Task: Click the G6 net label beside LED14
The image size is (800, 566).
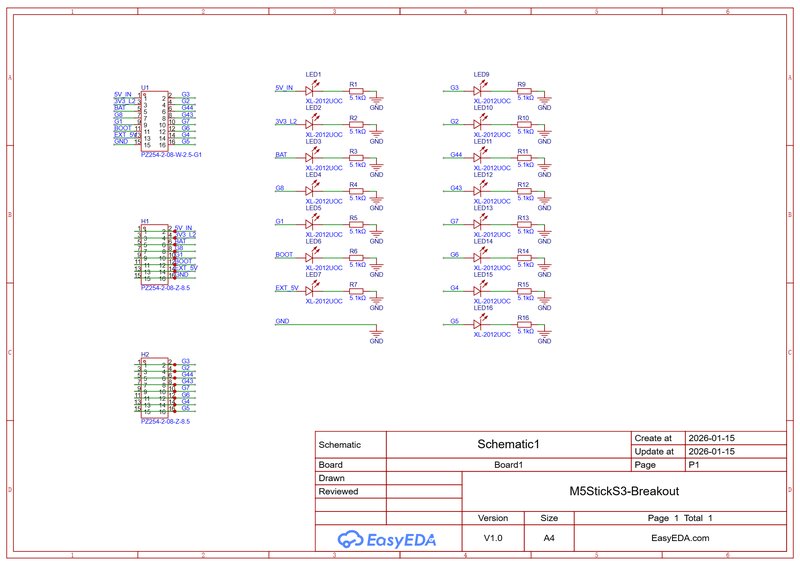Action: (455, 255)
